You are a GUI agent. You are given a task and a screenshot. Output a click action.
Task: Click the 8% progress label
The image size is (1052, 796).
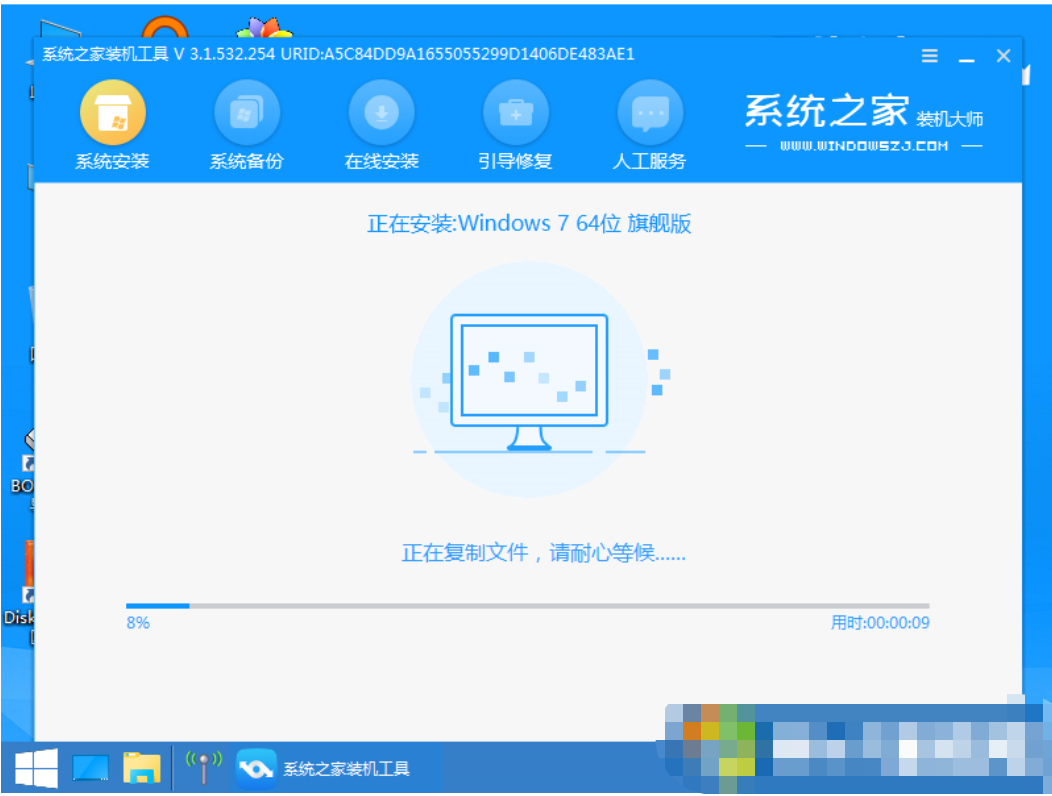click(138, 623)
